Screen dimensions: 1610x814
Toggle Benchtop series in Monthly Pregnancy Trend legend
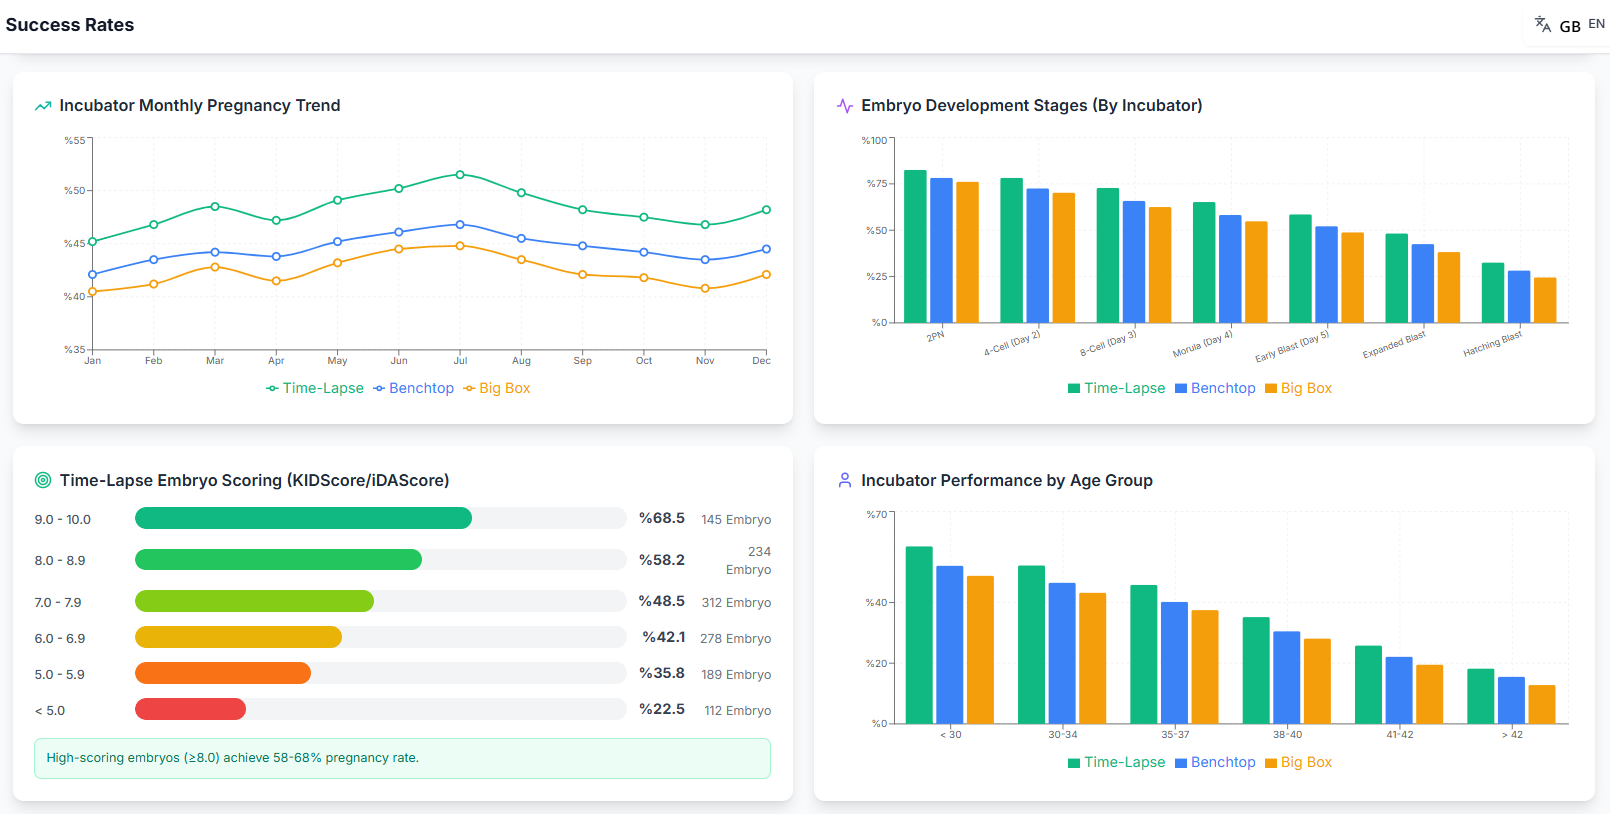click(413, 388)
